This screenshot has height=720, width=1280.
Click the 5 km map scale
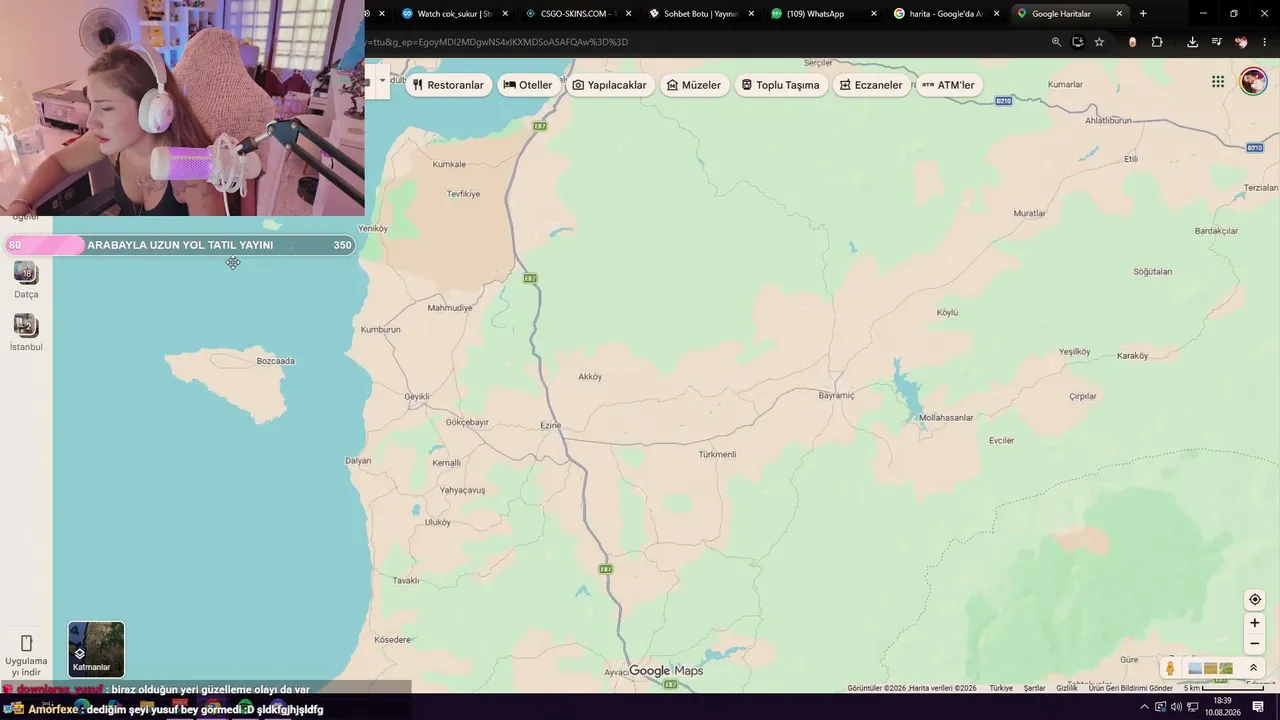1224,688
